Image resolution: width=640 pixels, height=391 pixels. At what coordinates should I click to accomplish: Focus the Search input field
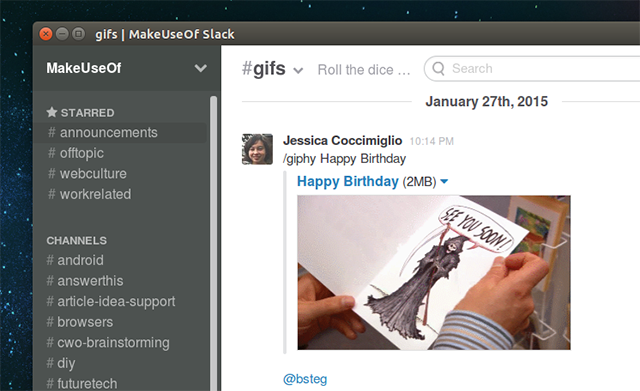pyautogui.click(x=532, y=69)
